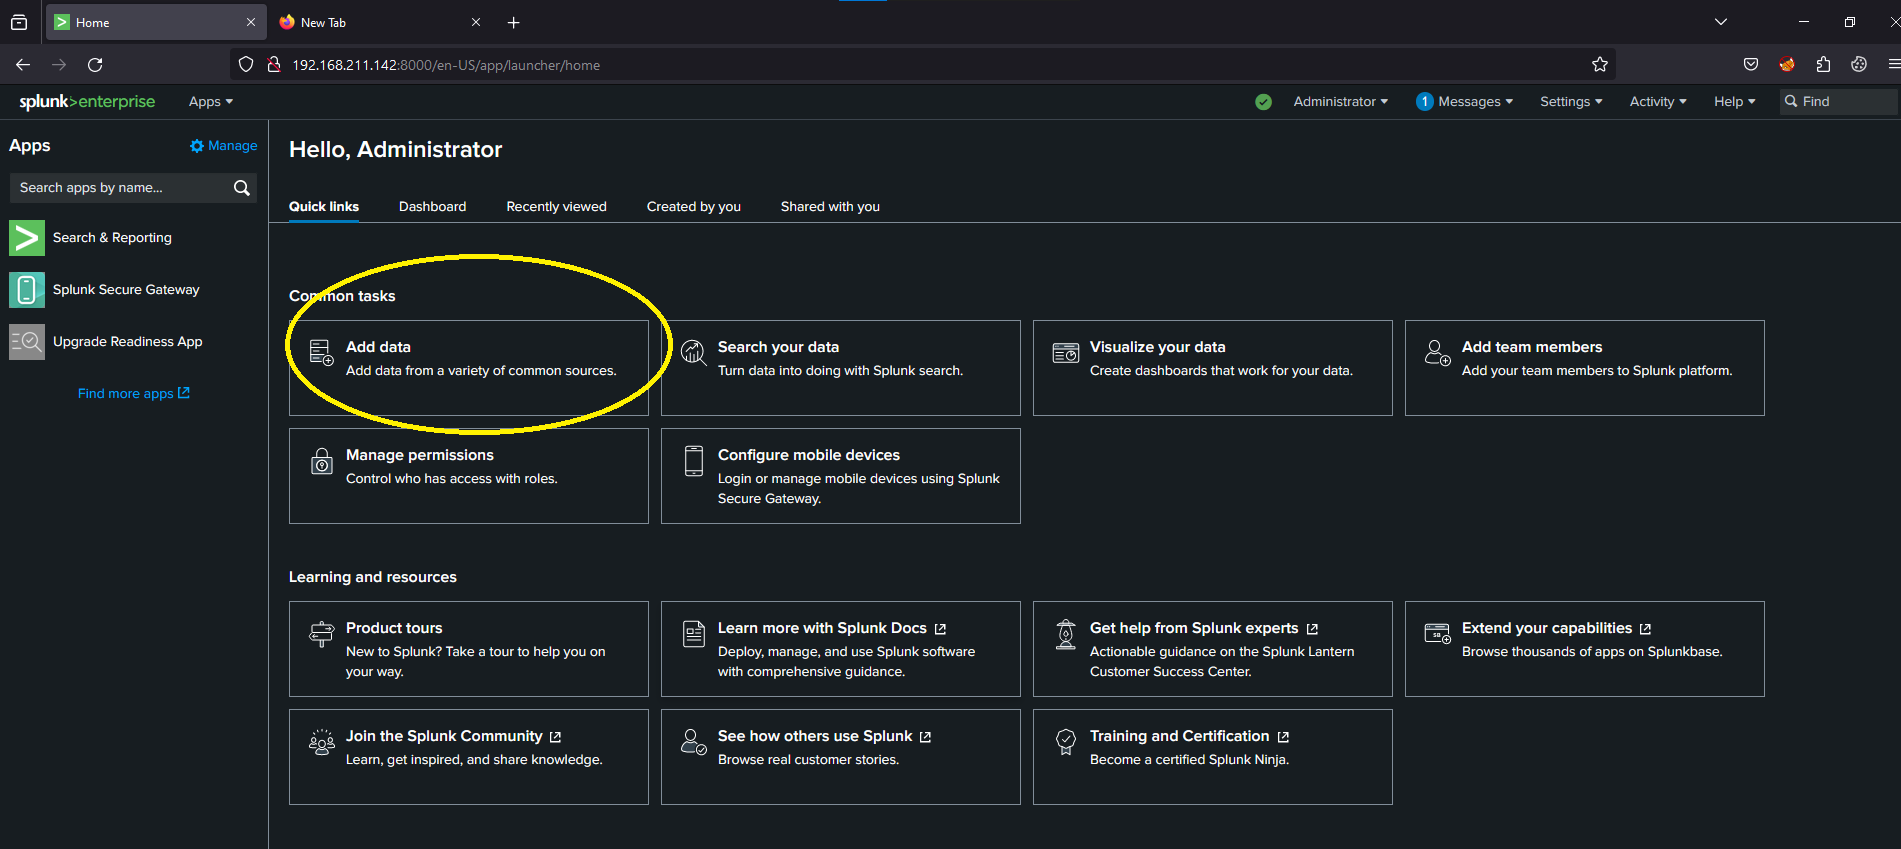Click the Messages count badge

tap(1424, 102)
